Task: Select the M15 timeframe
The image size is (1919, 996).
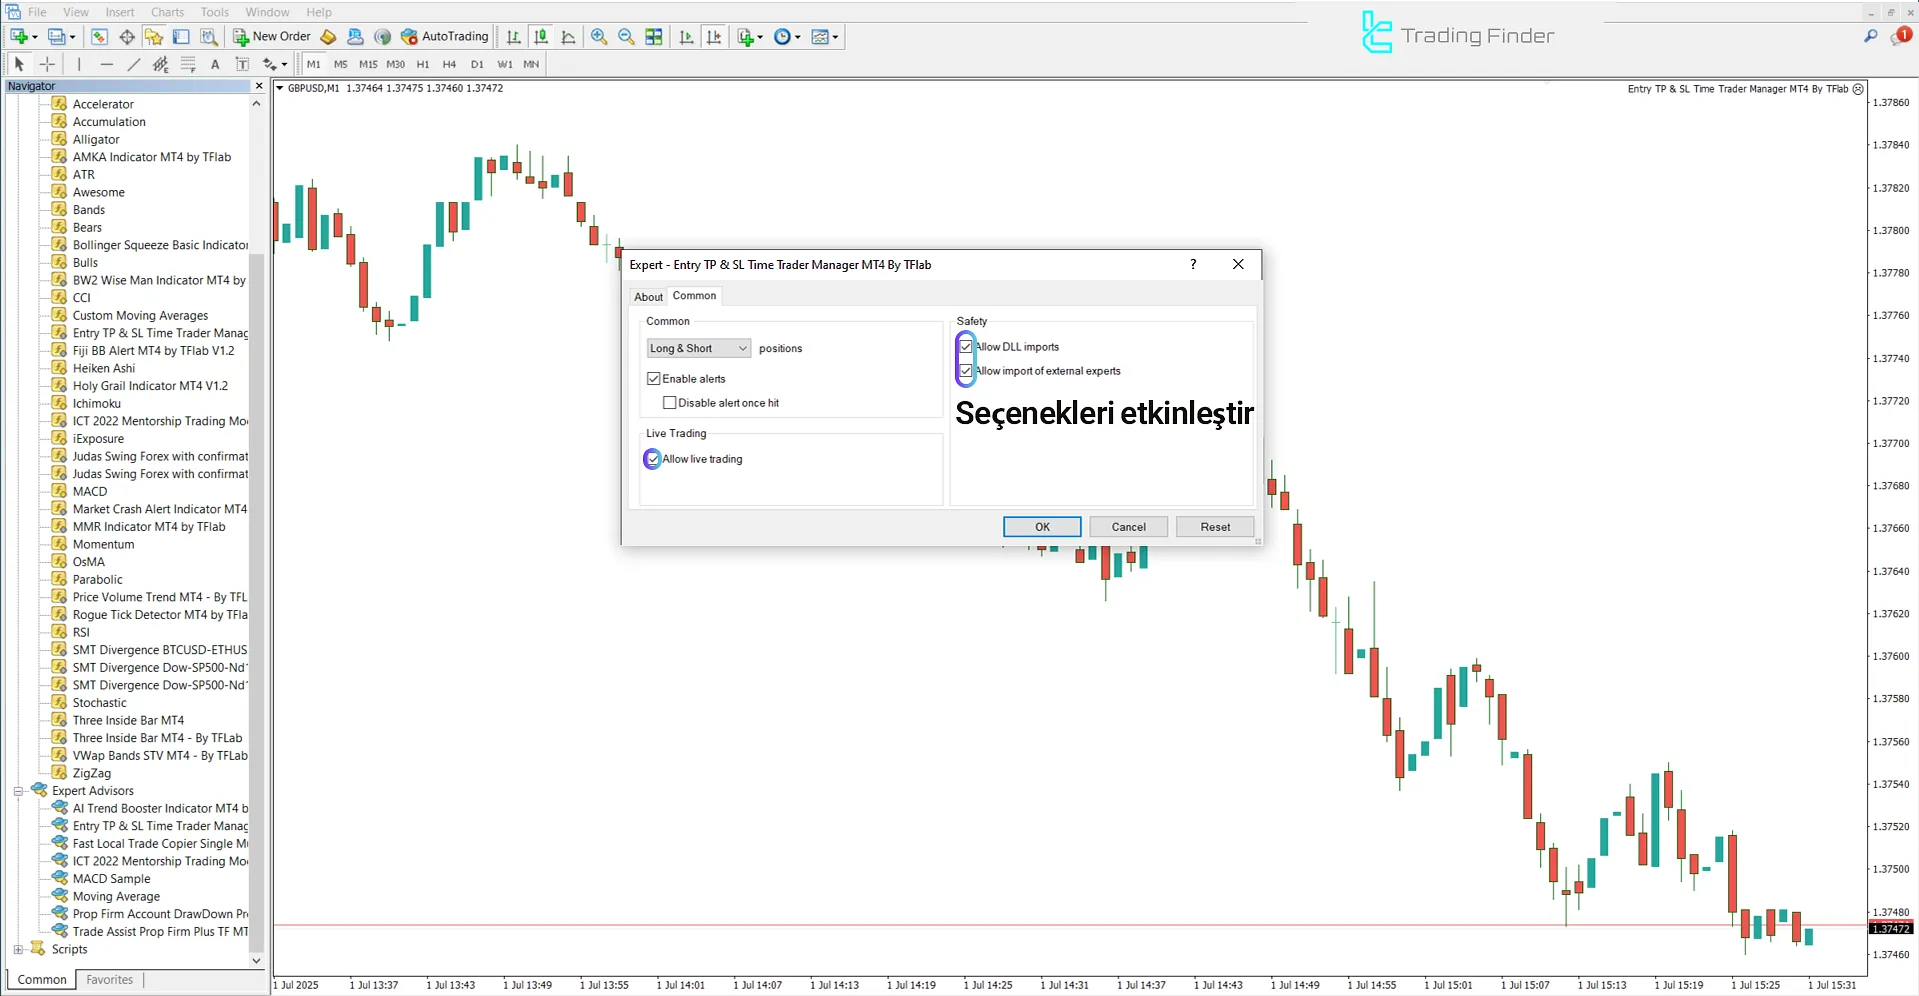Action: click(368, 64)
